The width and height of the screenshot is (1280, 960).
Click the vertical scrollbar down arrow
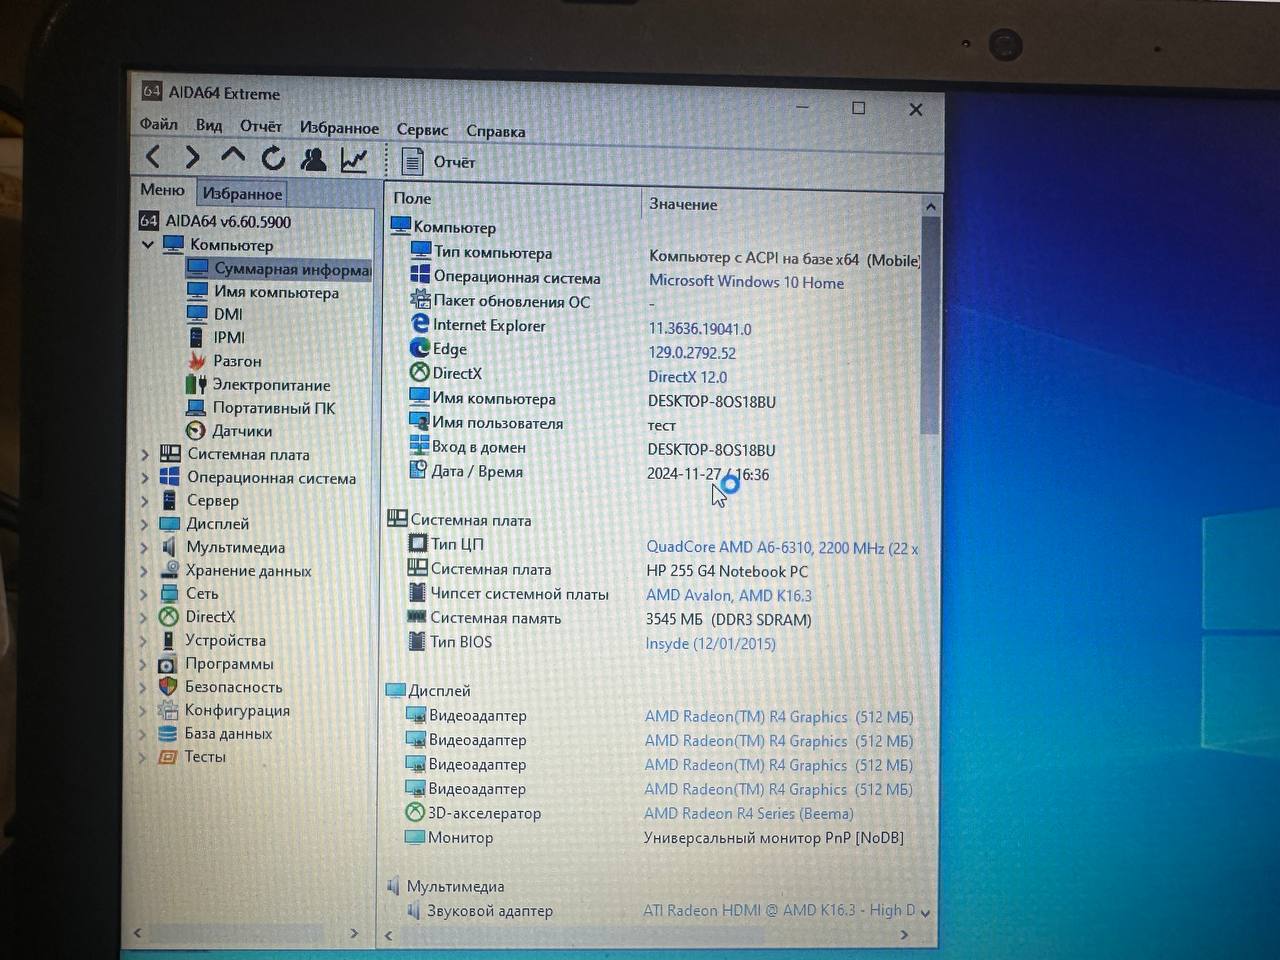pos(925,912)
